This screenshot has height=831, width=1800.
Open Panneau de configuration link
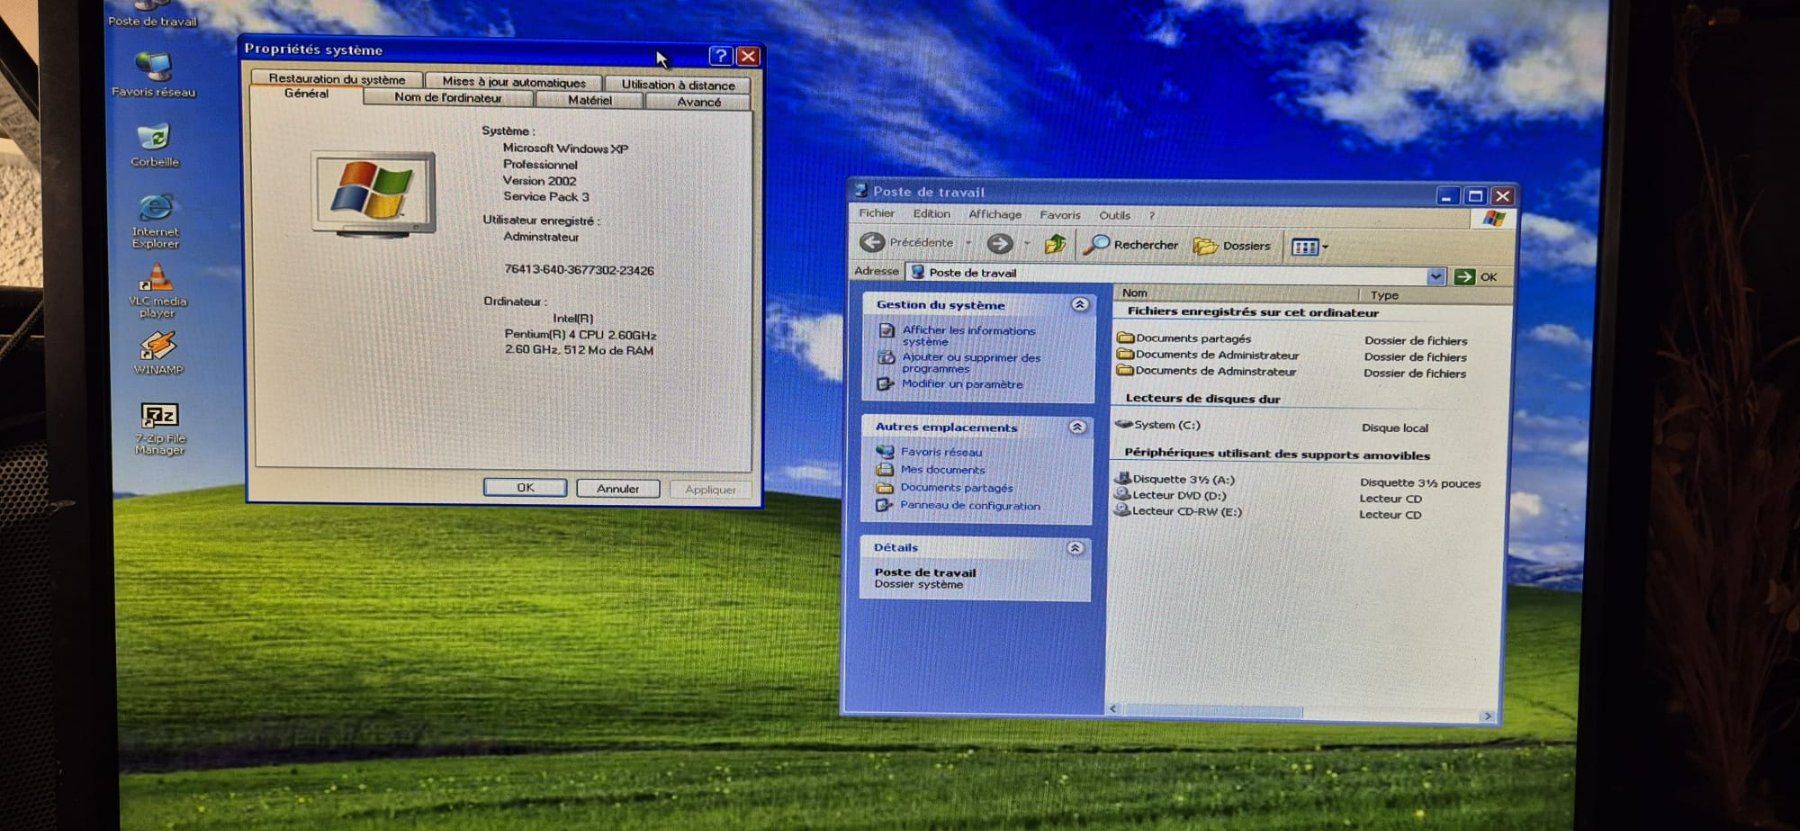(970, 506)
